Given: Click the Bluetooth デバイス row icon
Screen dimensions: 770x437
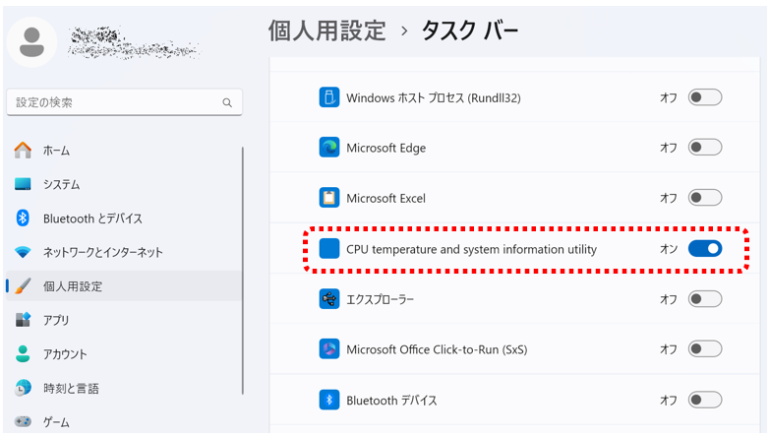Looking at the screenshot, I should coord(329,400).
